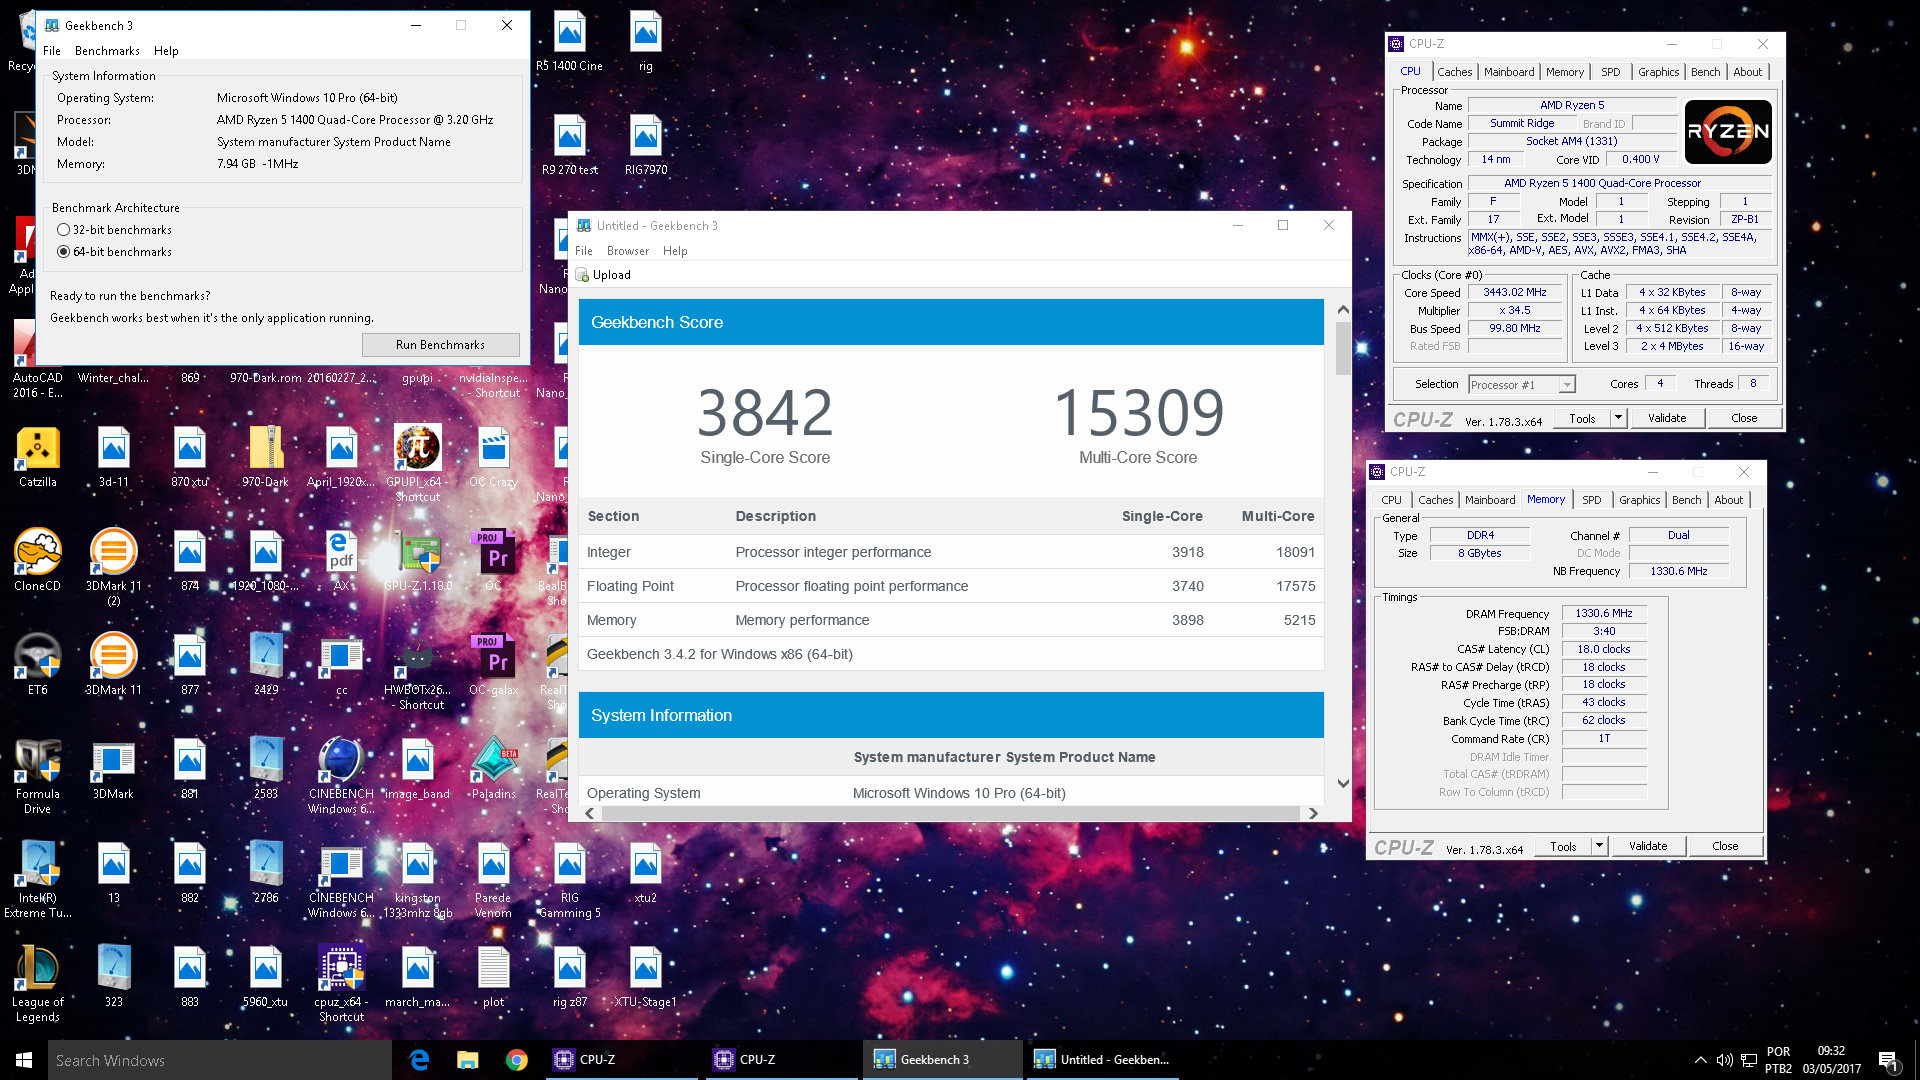Screen dimensions: 1920x1080
Task: Switch to Mainboard tab in upper CPU-Z
Action: 1509,72
